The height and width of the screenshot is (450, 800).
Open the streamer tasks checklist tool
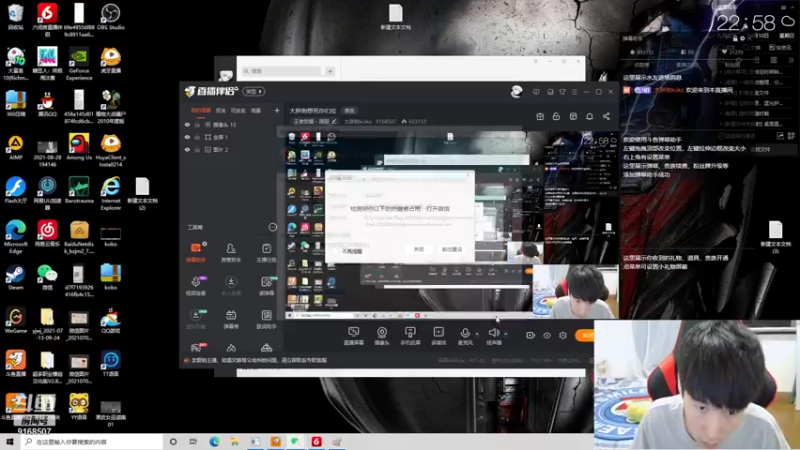pos(266,253)
